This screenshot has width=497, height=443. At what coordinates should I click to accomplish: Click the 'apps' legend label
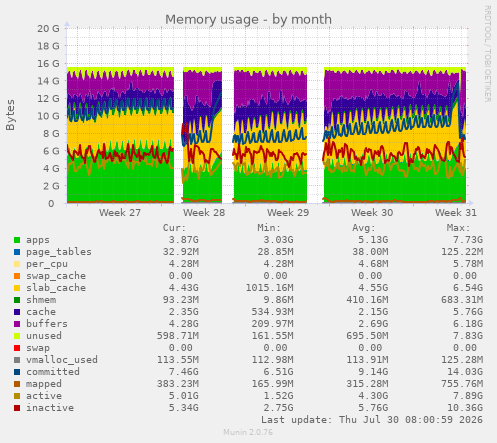pyautogui.click(x=38, y=240)
